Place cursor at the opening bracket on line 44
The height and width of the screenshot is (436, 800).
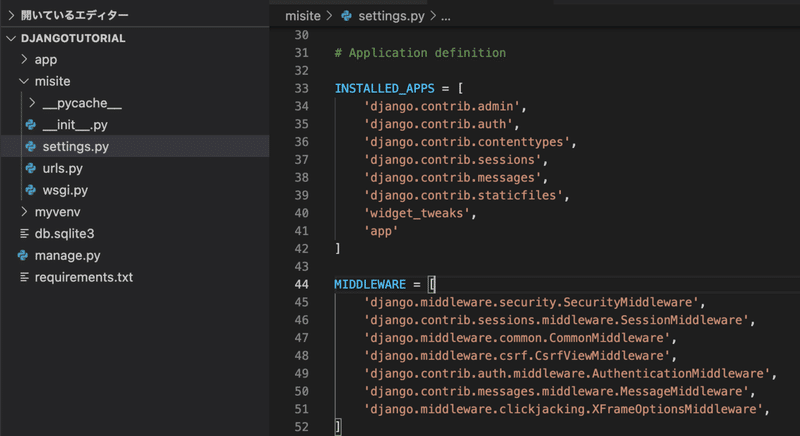pos(432,284)
